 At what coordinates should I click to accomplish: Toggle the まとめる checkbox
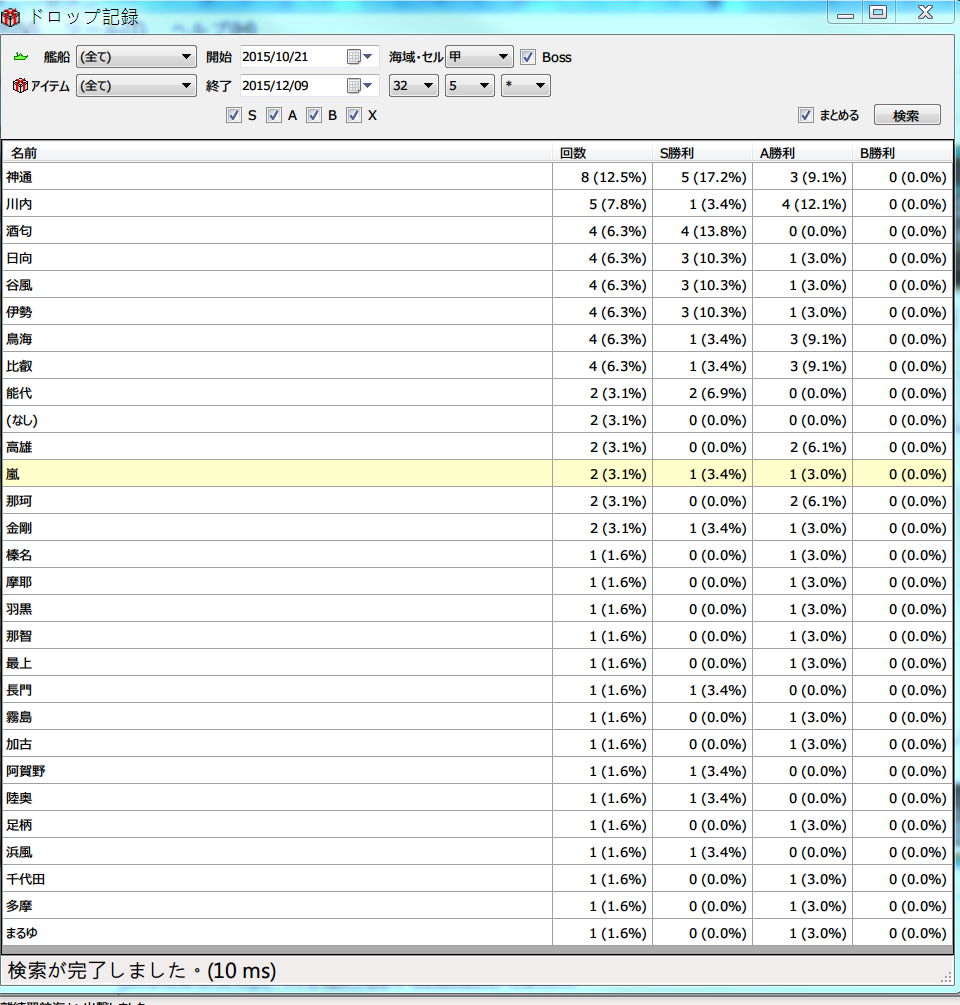(806, 115)
